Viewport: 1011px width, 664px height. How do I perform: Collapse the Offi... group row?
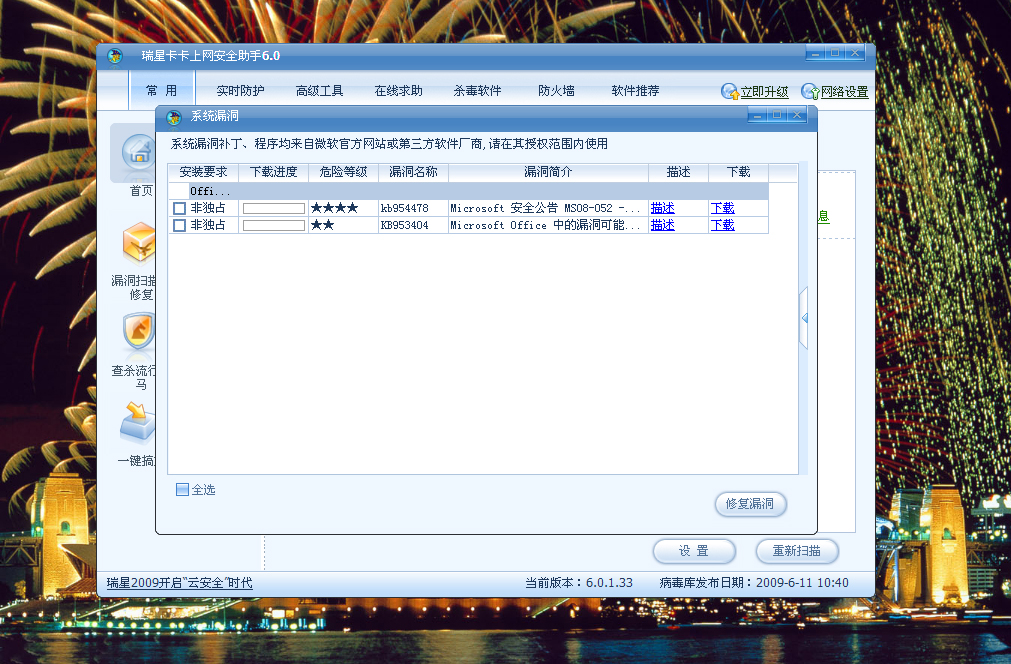(468, 191)
